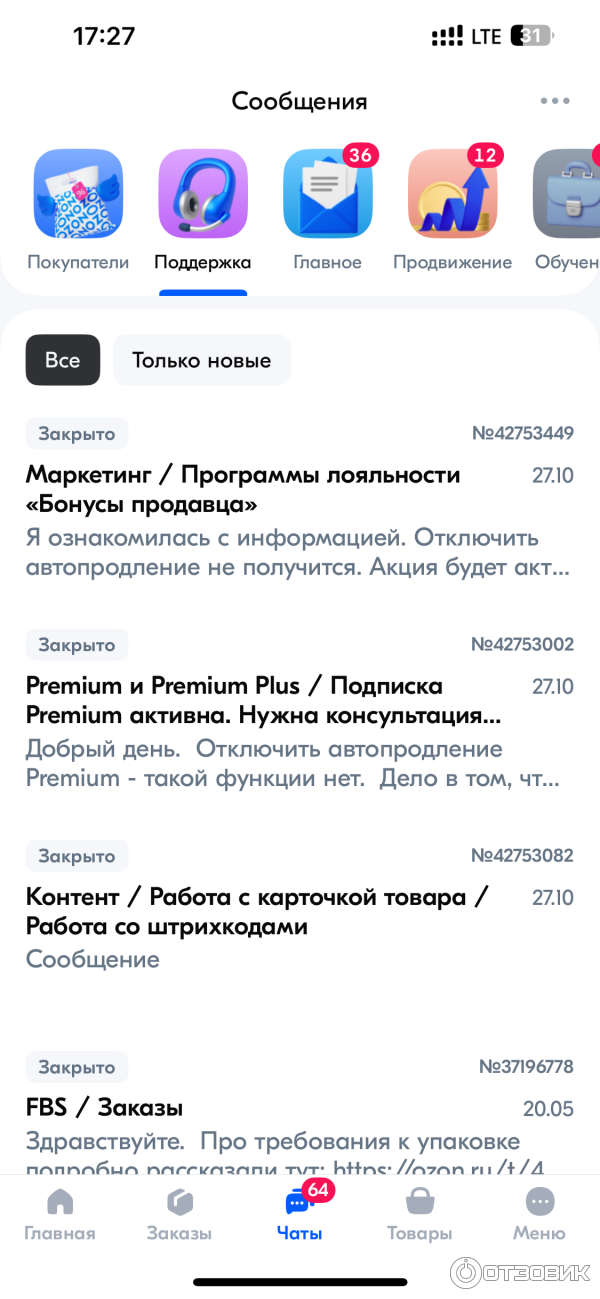Image resolution: width=600 pixels, height=1299 pixels.
Task: Open the FBS / Заказы ticket
Action: pos(105,1108)
